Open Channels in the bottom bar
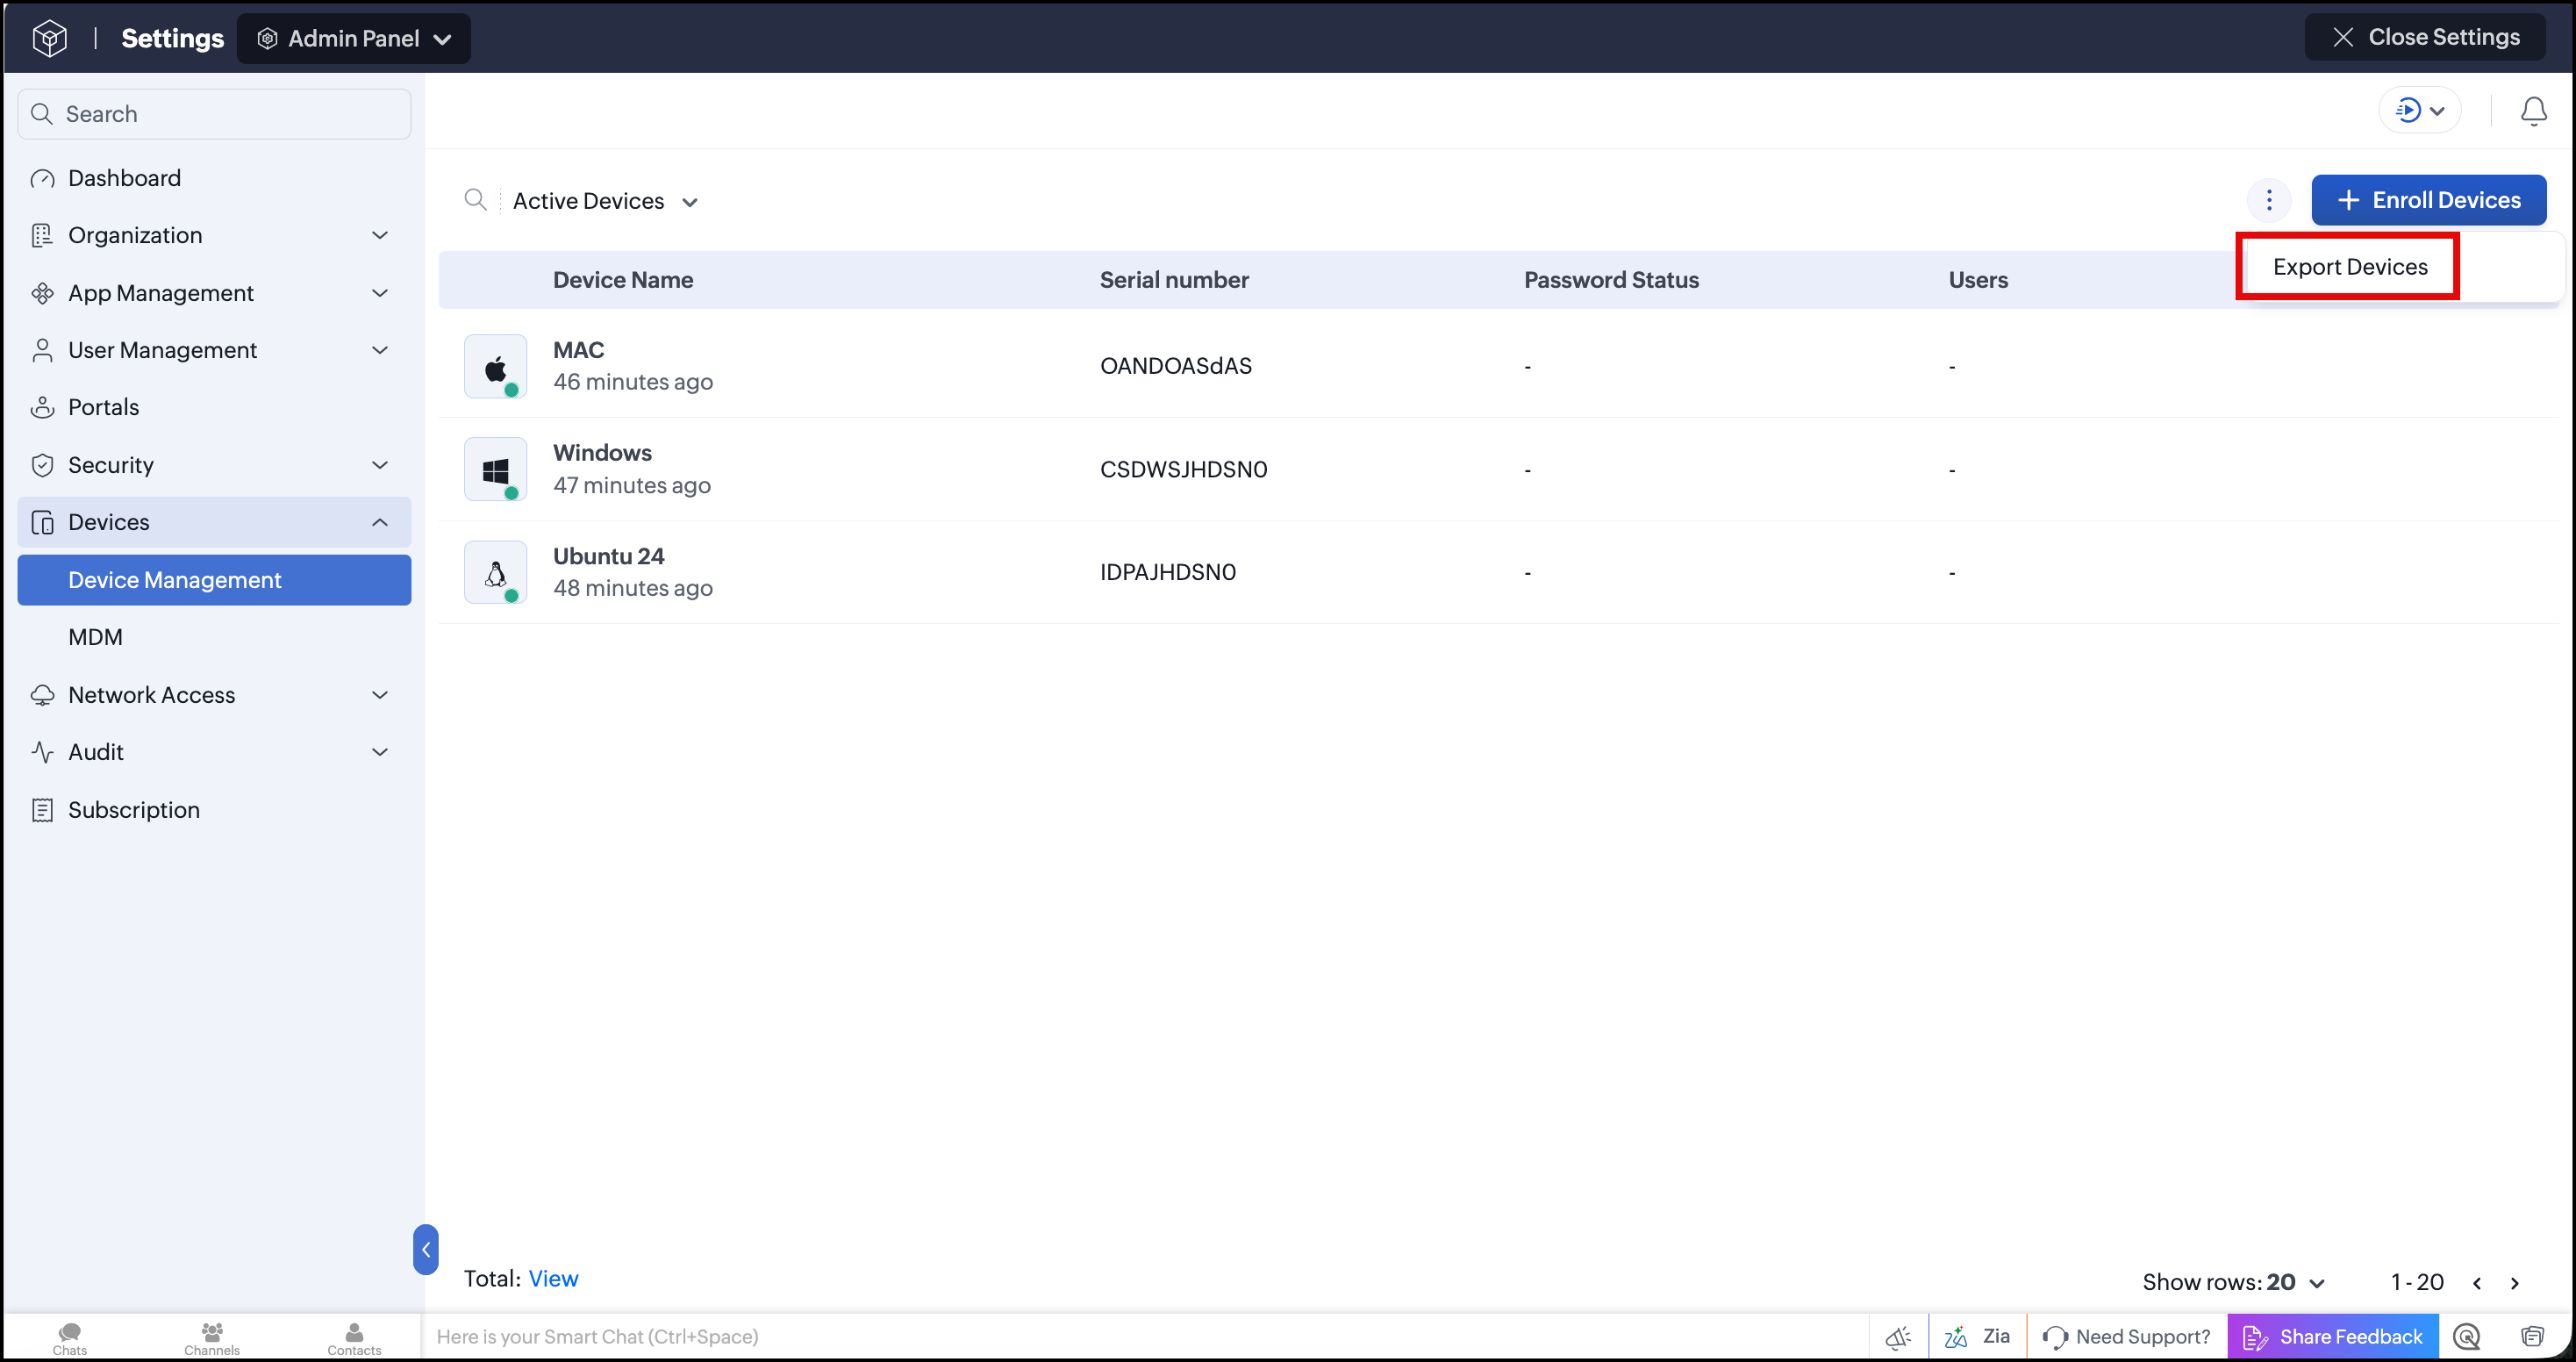The image size is (2576, 1362). click(212, 1338)
